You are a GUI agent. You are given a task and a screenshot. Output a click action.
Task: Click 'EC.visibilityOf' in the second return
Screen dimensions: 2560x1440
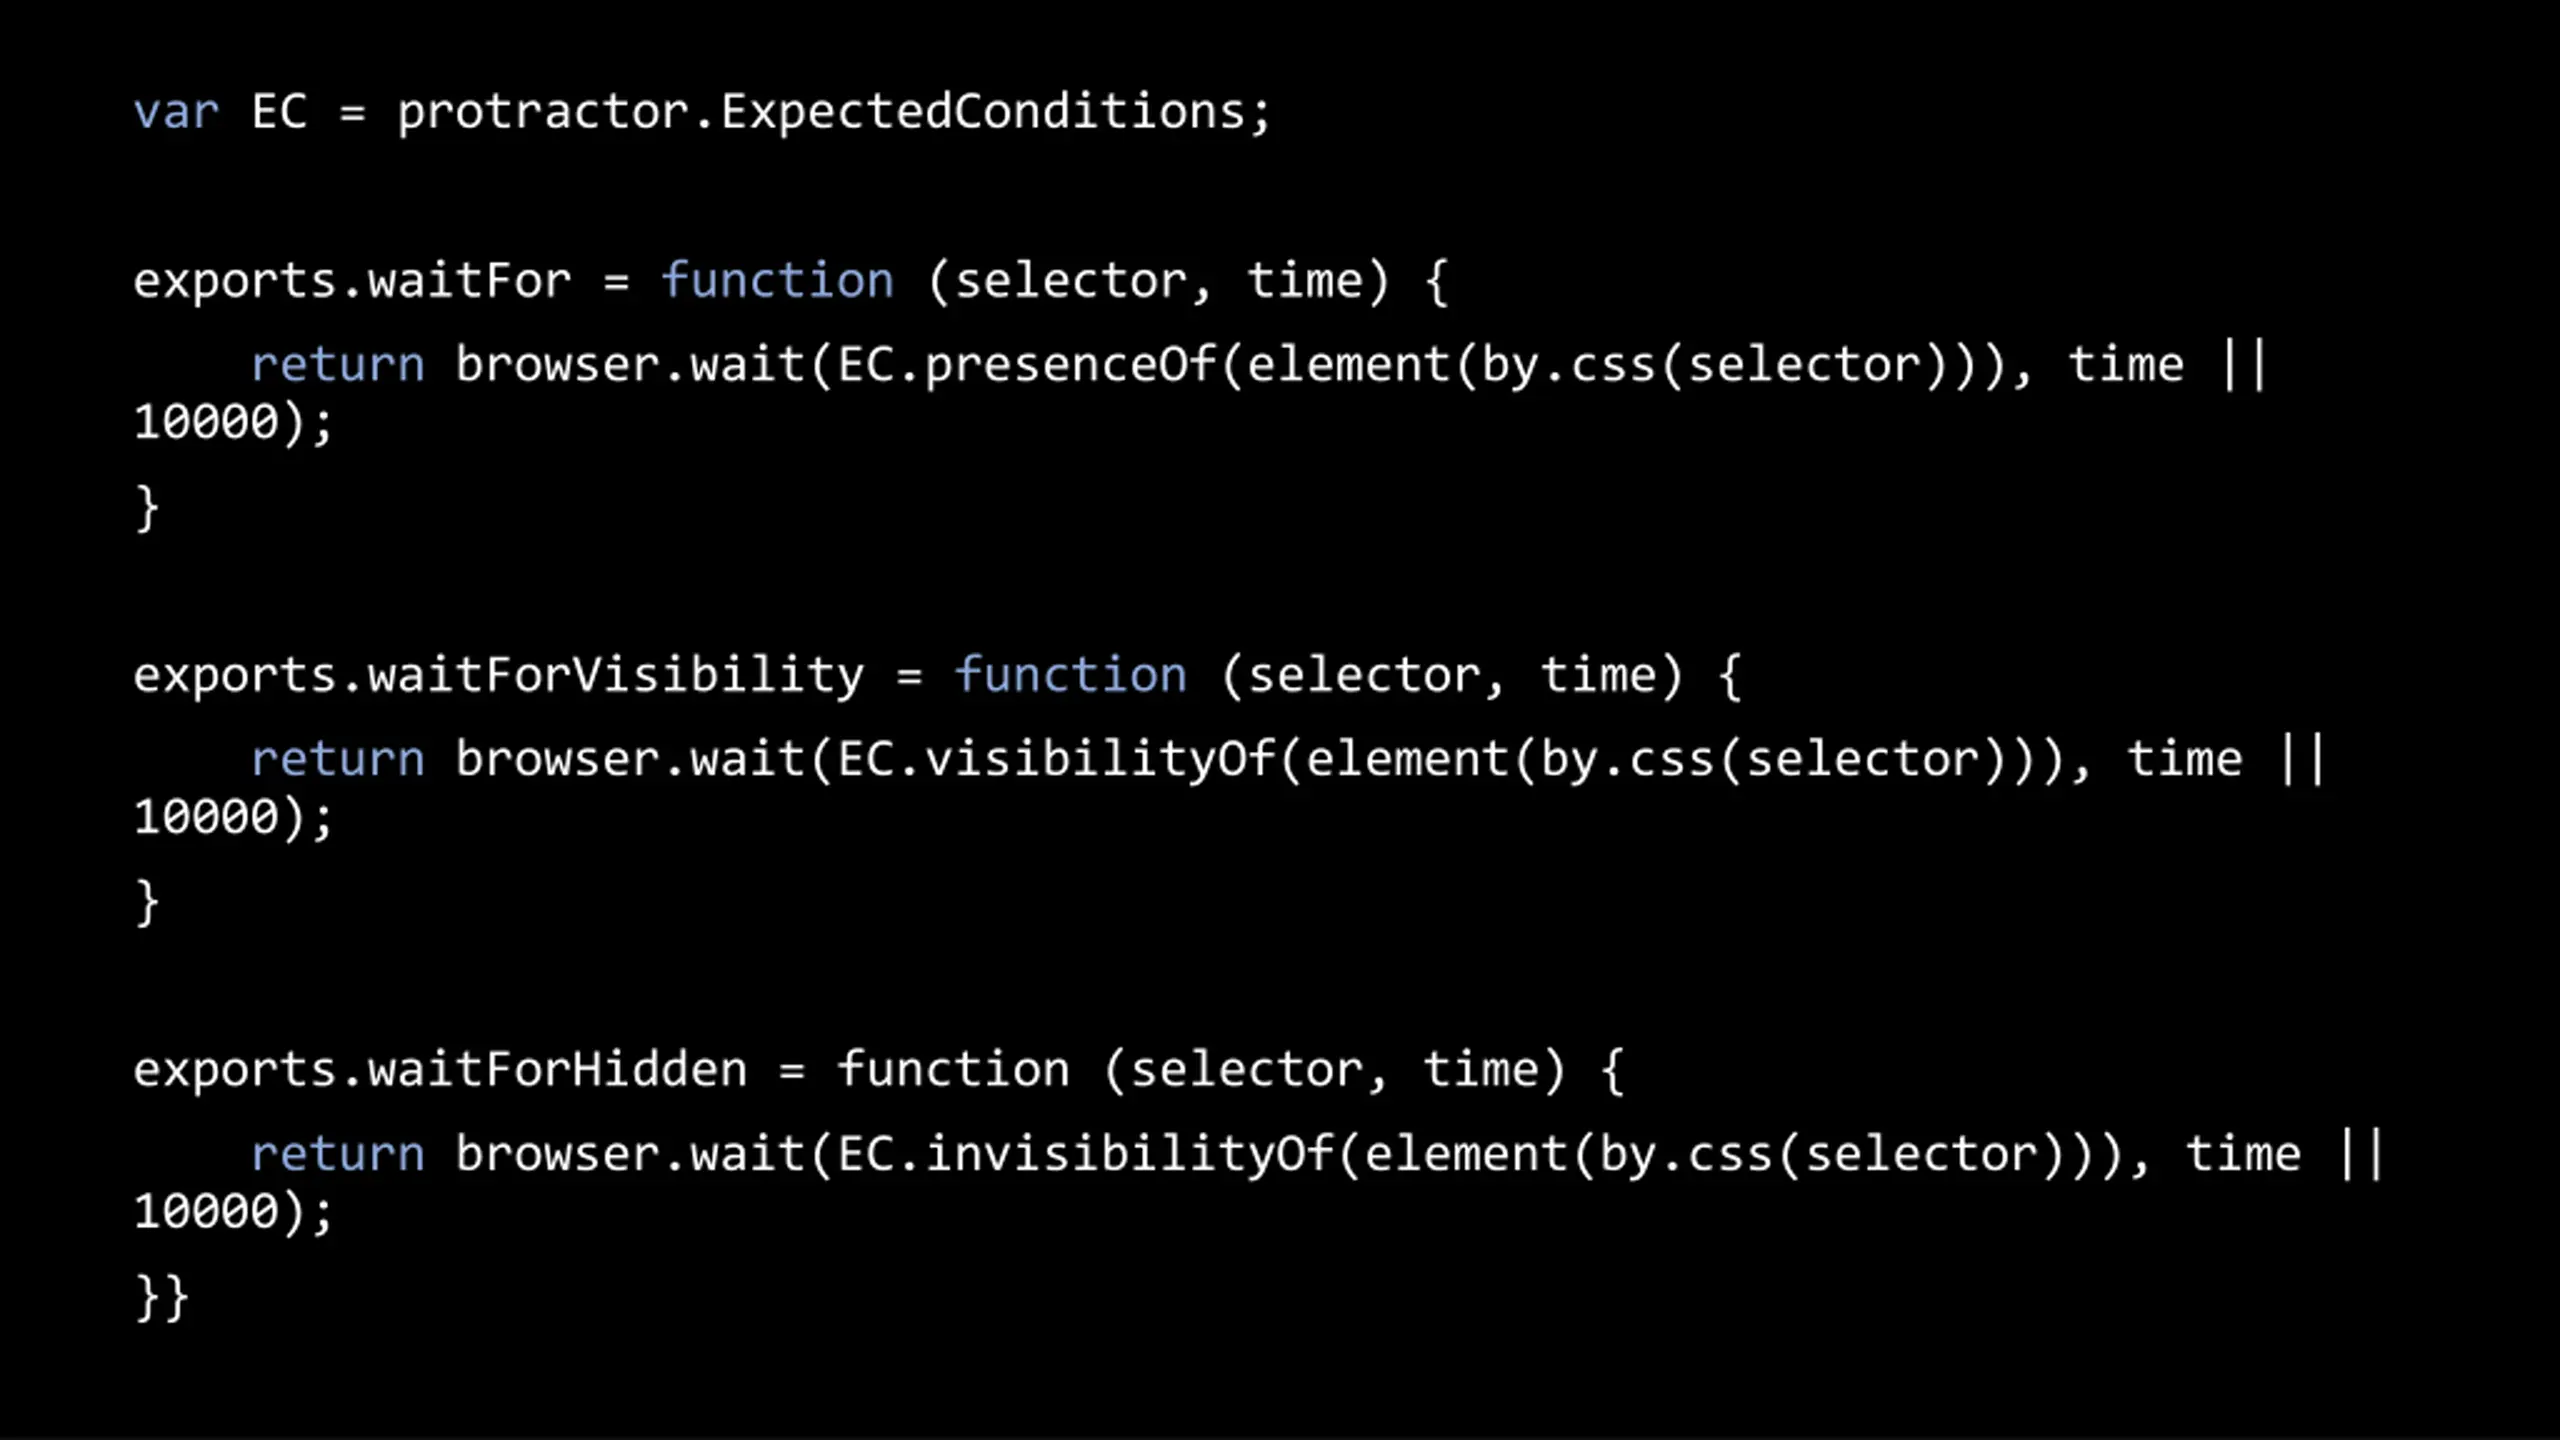click(1055, 760)
